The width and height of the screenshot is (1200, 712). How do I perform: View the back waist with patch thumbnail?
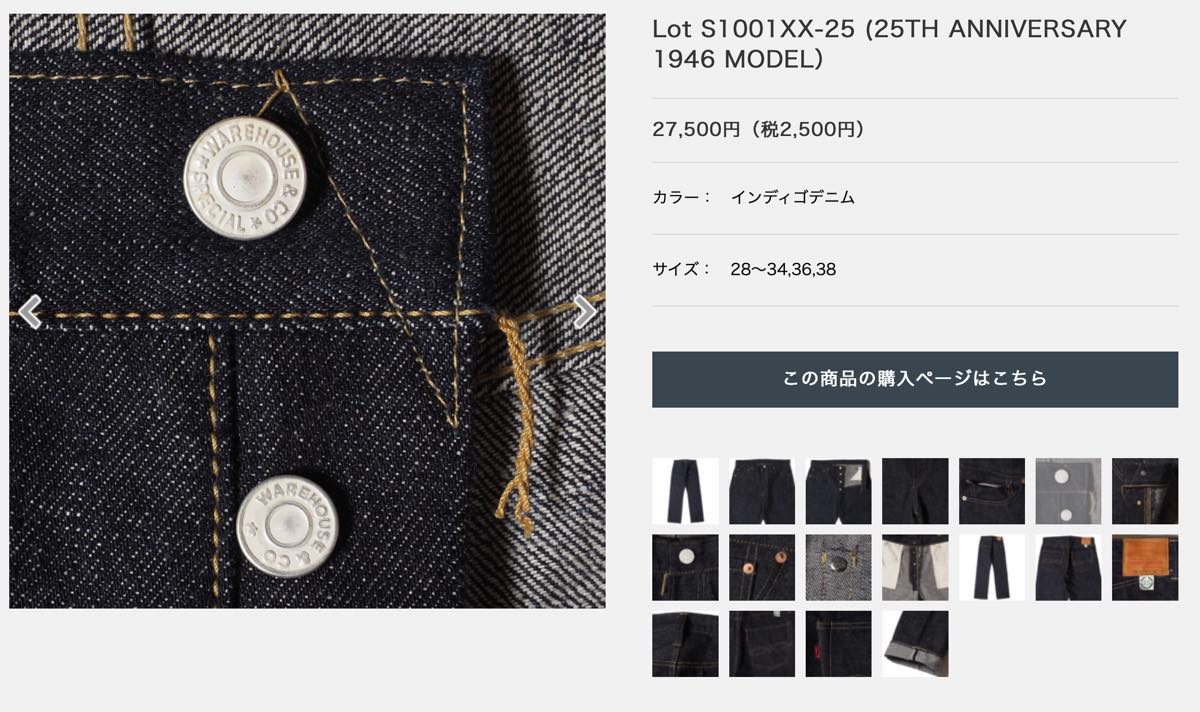(1068, 567)
